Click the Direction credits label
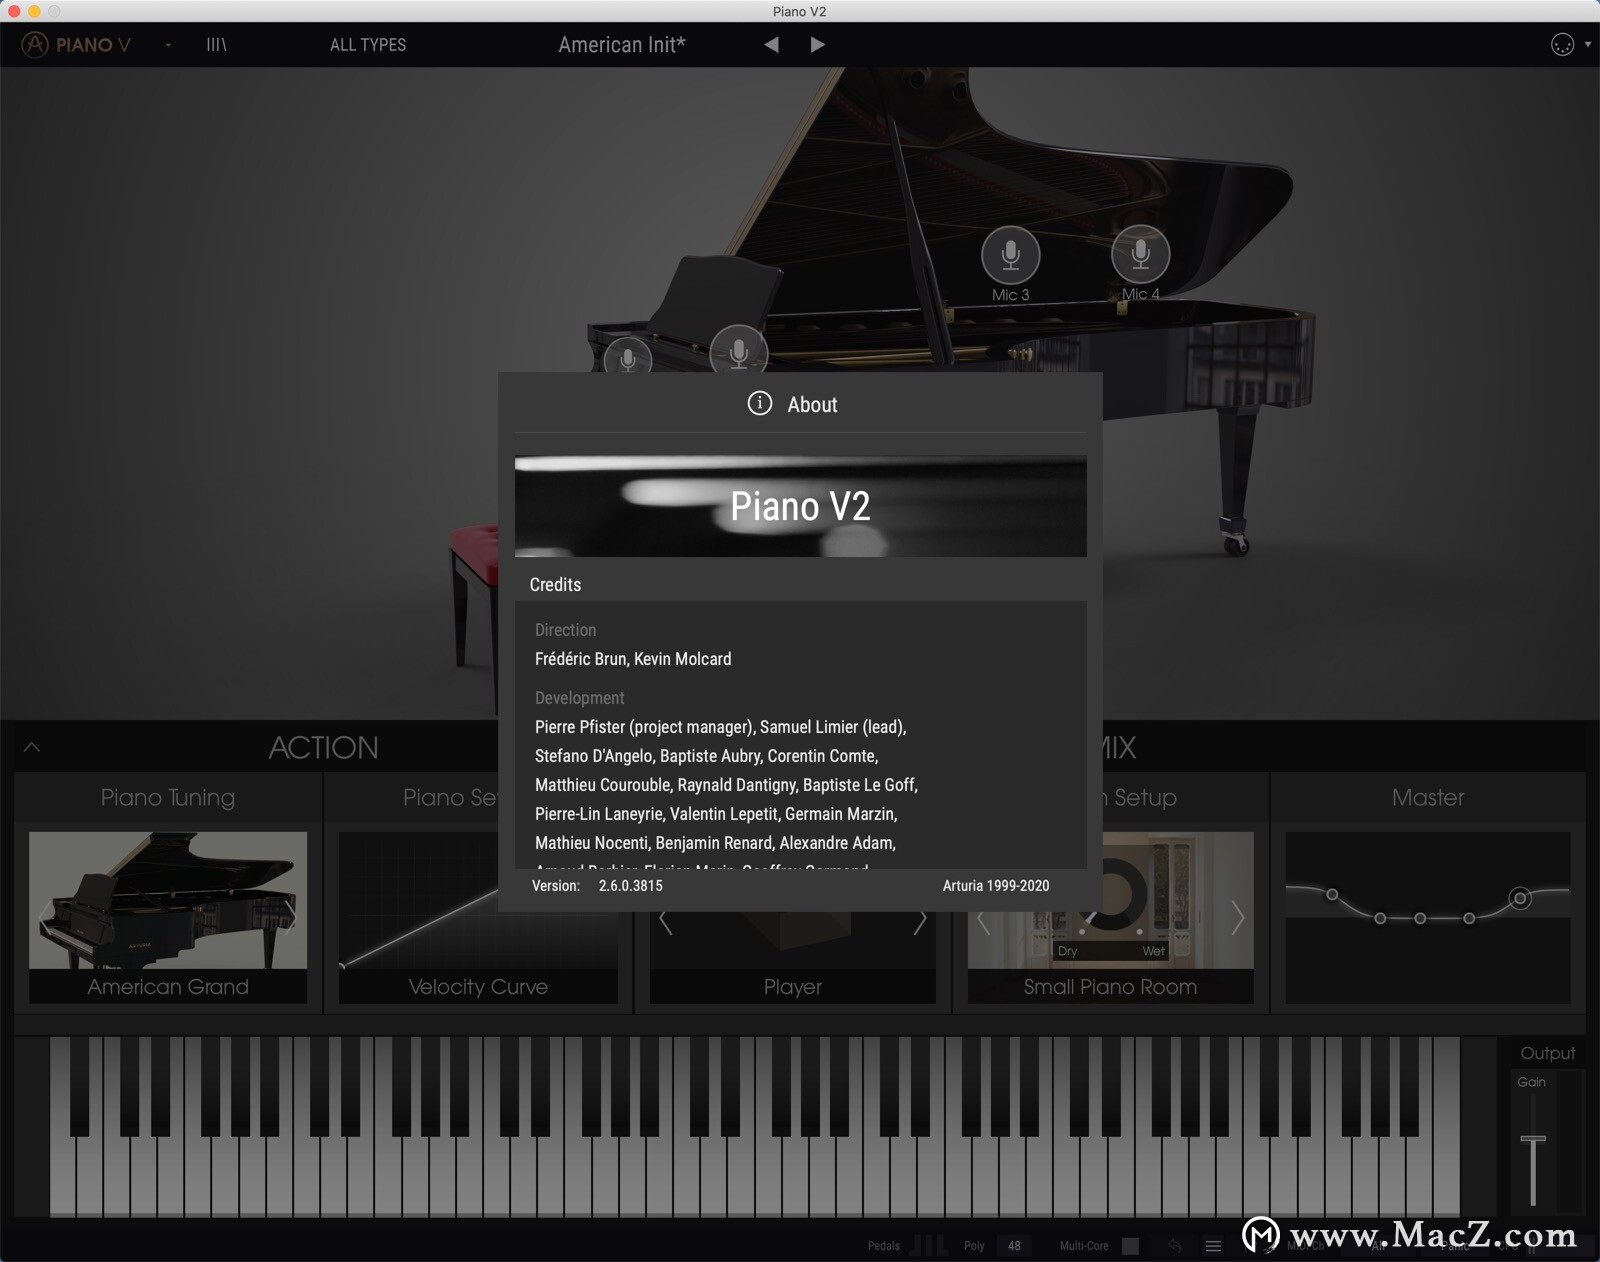The height and width of the screenshot is (1262, 1600). [565, 630]
